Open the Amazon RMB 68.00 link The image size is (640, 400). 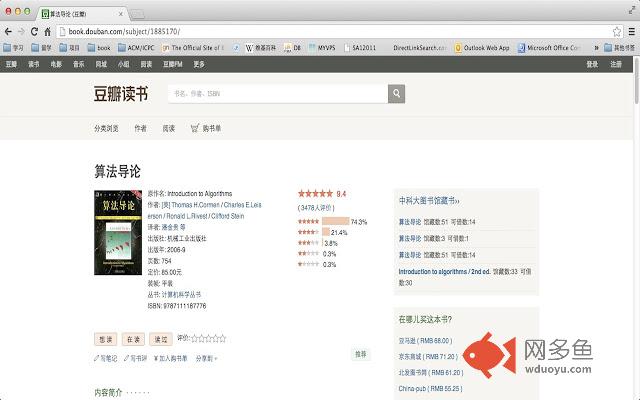[425, 341]
